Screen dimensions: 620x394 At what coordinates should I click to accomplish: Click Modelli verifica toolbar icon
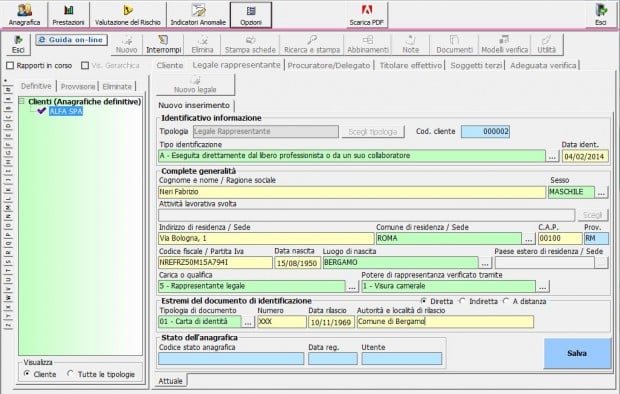(505, 44)
